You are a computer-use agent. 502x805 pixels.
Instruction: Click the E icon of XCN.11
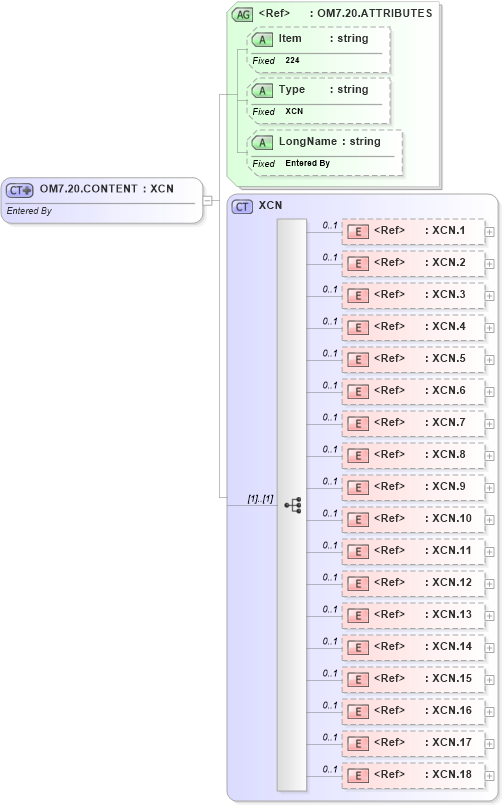pyautogui.click(x=358, y=551)
